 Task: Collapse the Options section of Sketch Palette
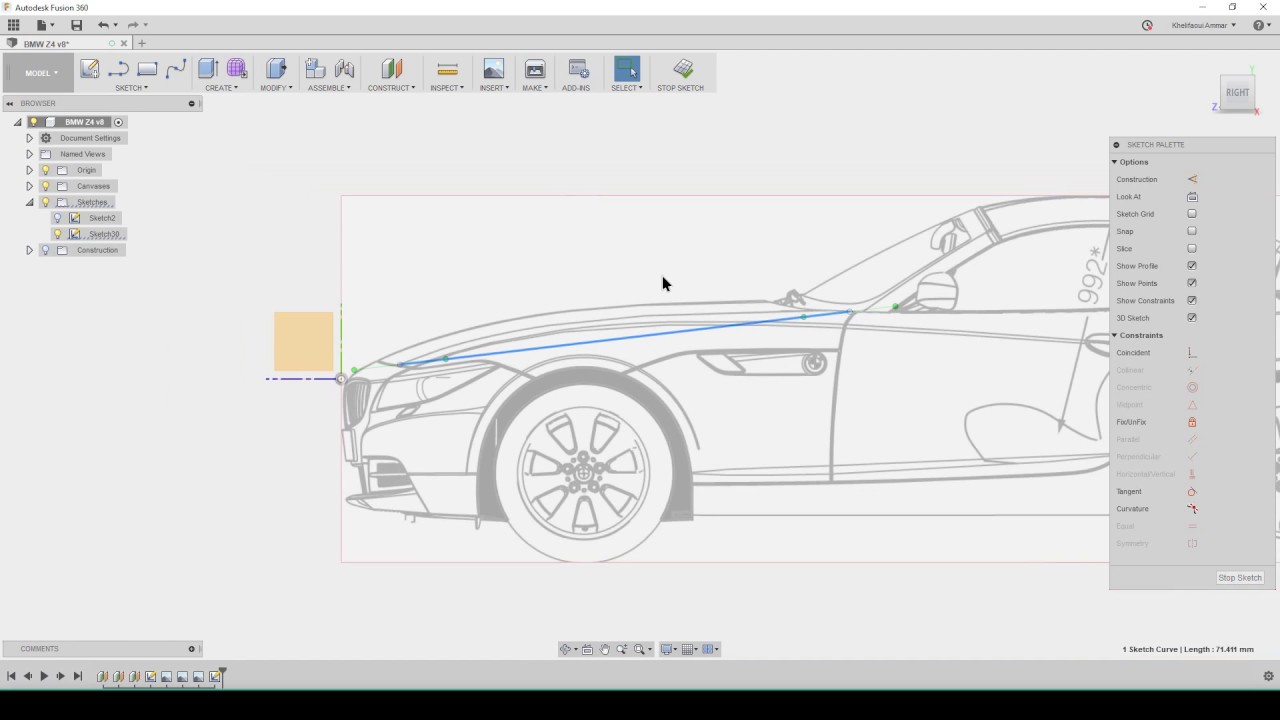click(x=1114, y=162)
